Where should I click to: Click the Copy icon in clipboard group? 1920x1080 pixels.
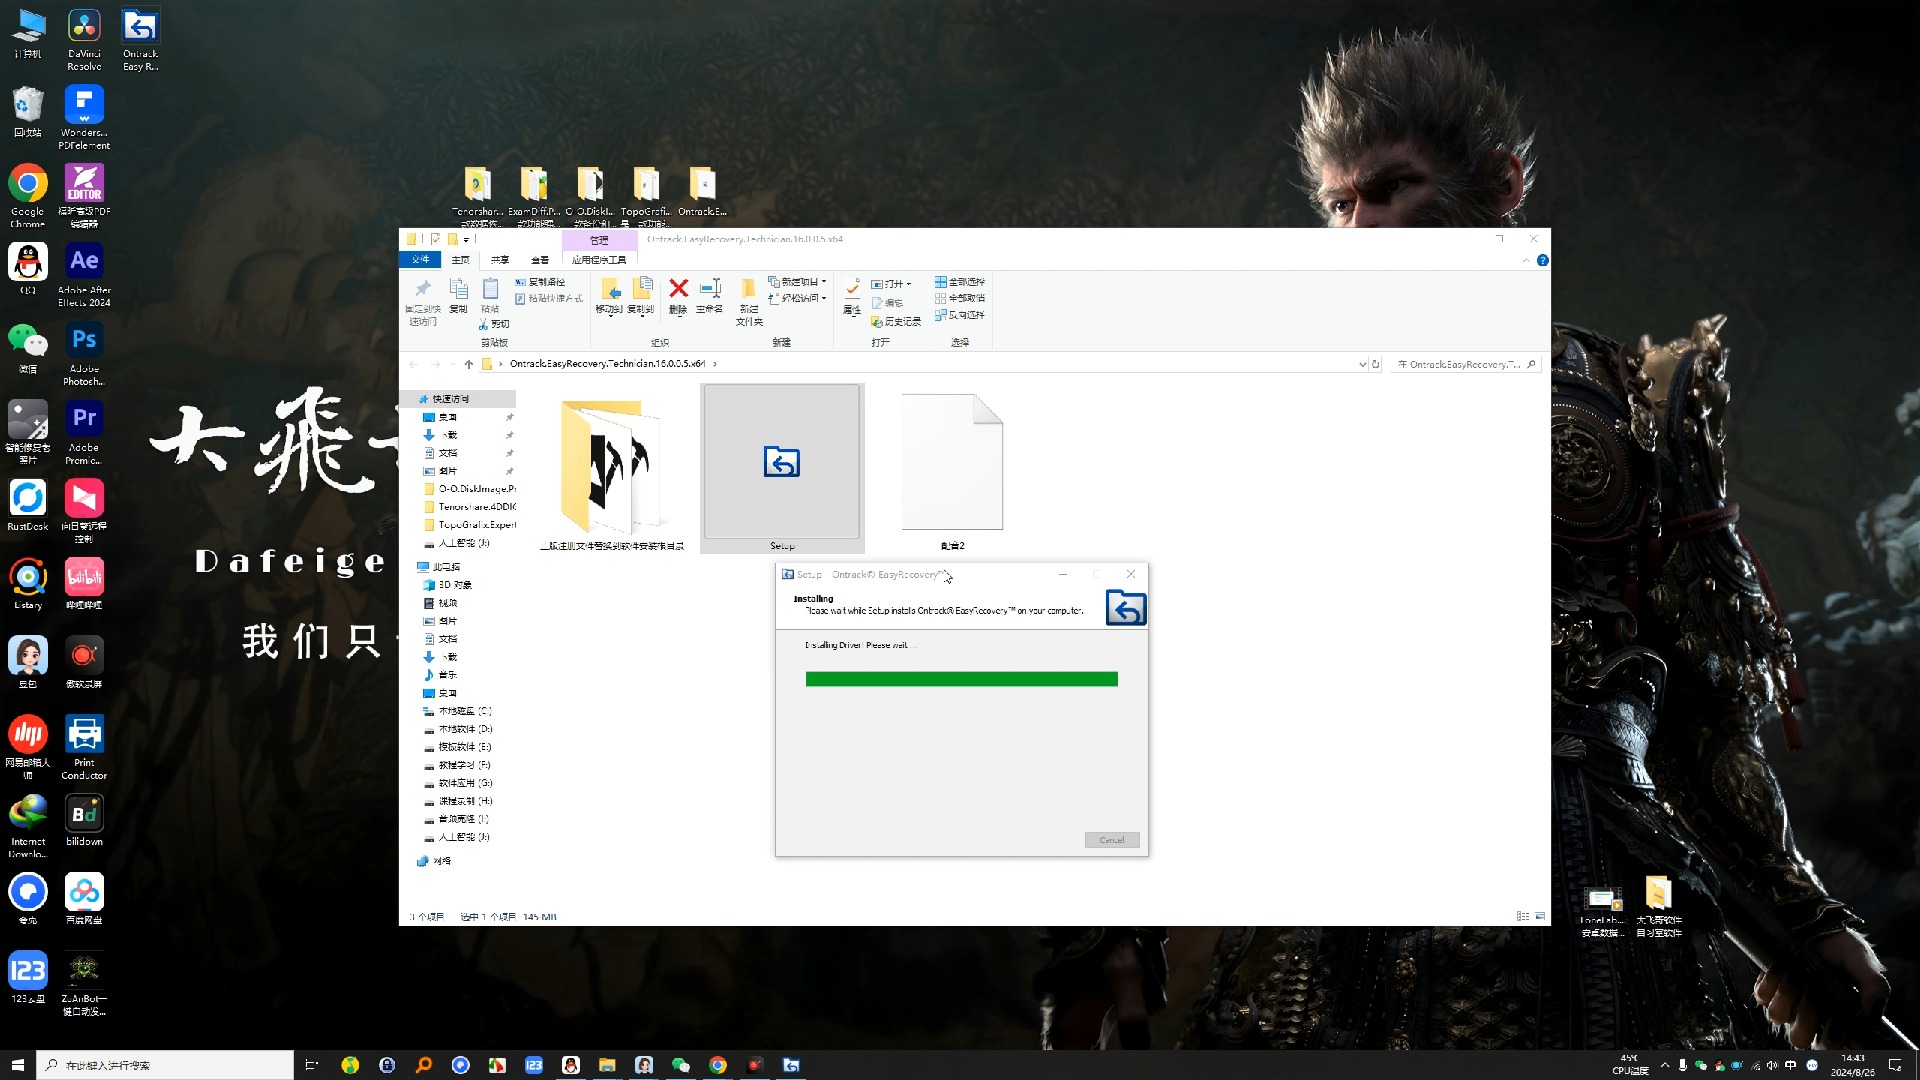(x=458, y=290)
